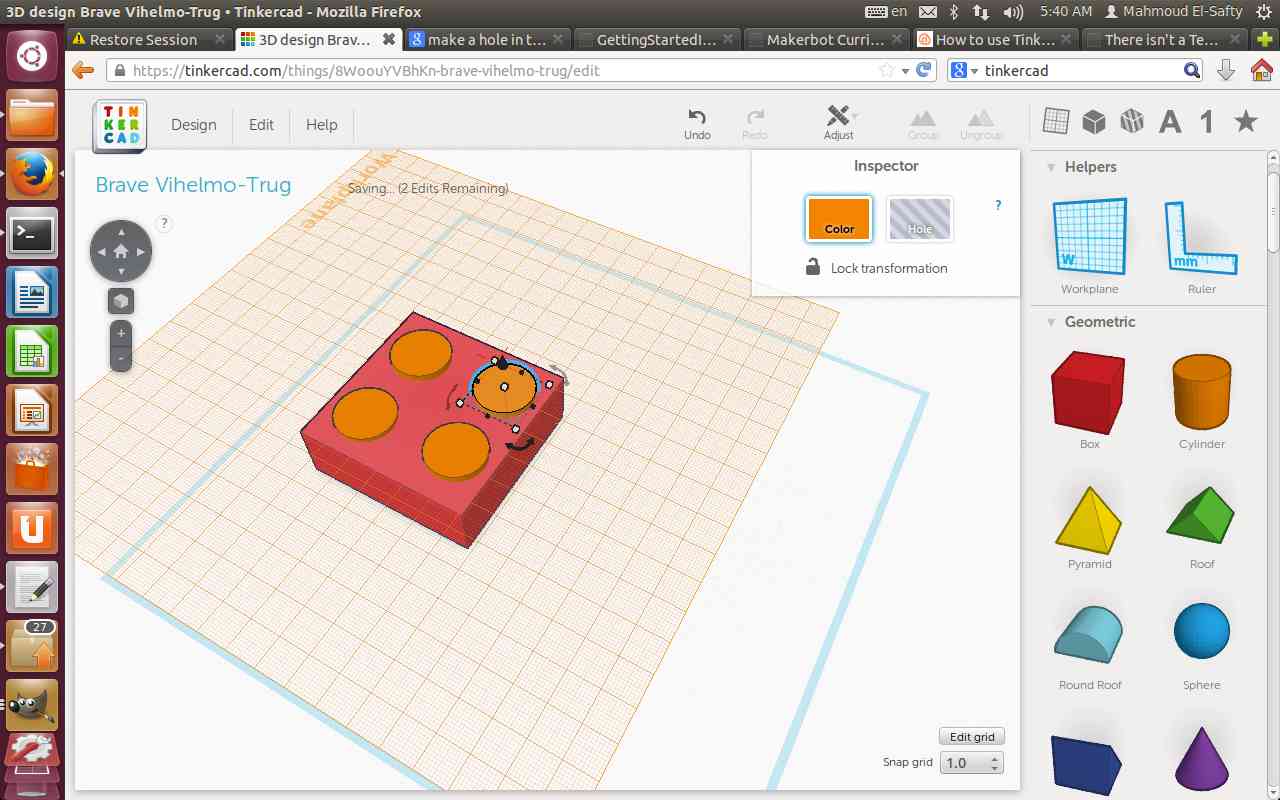The width and height of the screenshot is (1280, 800).
Task: Select the Workplane helper tool
Action: pyautogui.click(x=1089, y=238)
